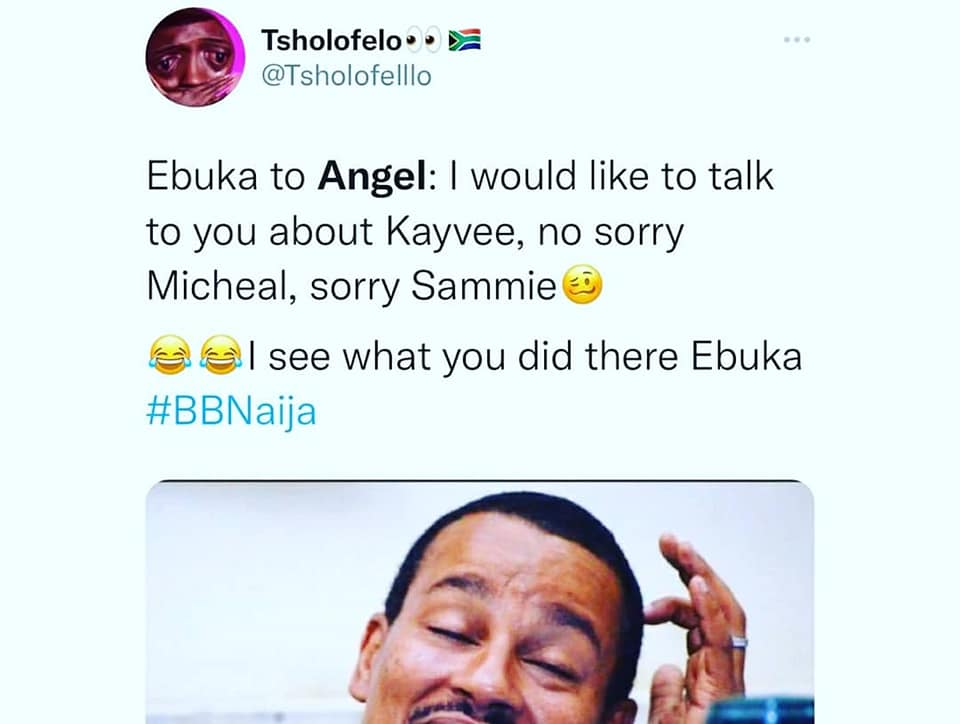This screenshot has width=960, height=724.
Task: Click the line 'I see what you did there Ebuka'
Action: (x=525, y=356)
